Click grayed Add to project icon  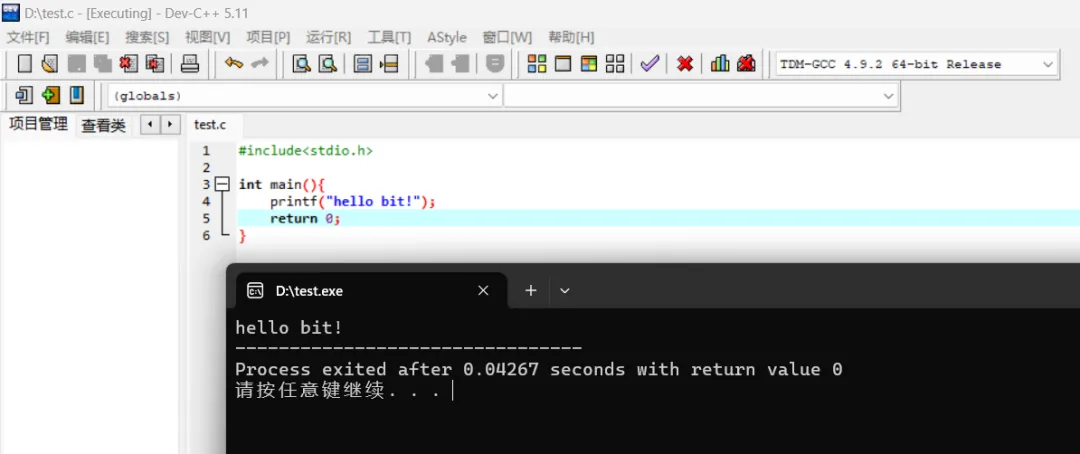click(434, 64)
